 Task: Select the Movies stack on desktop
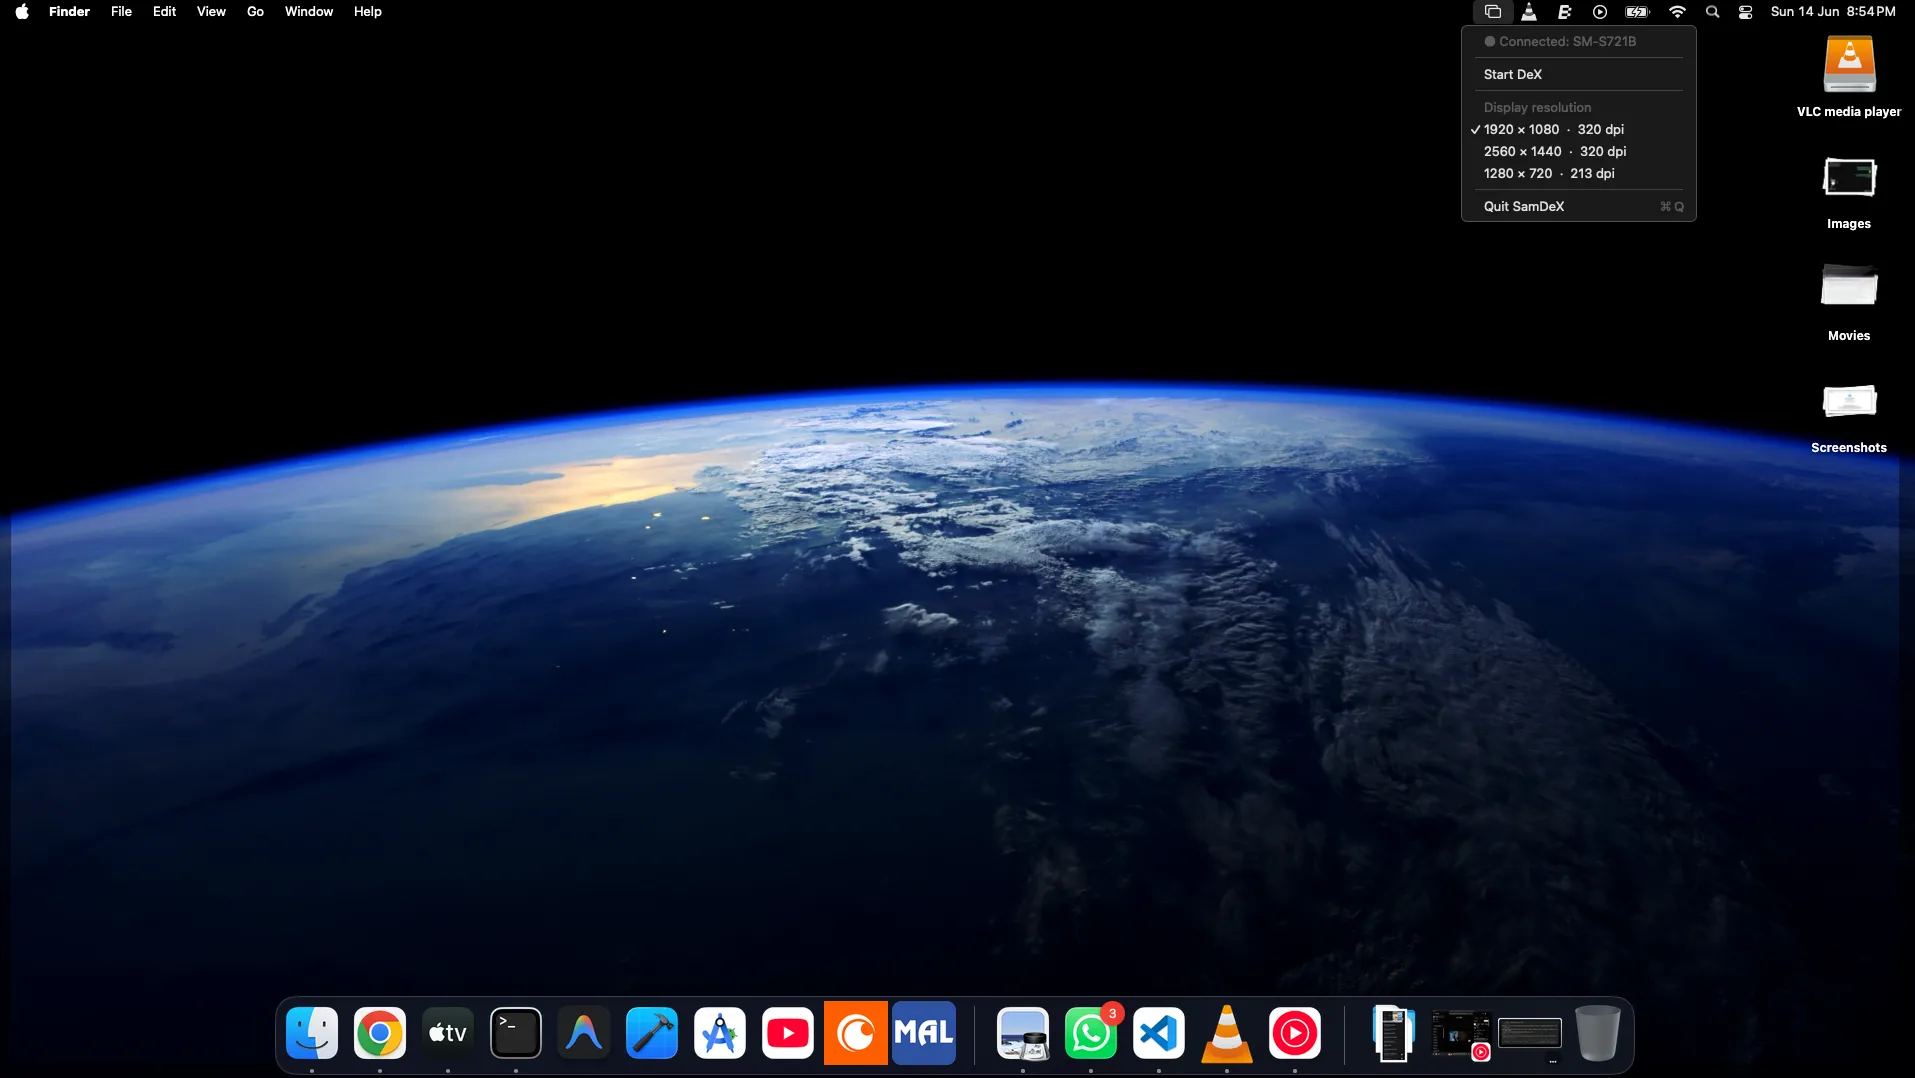1849,303
